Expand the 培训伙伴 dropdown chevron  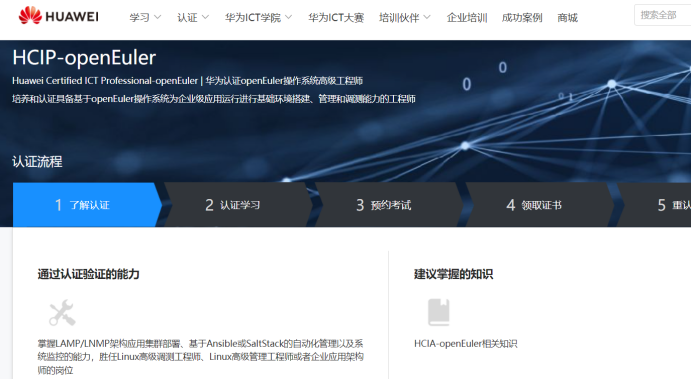pyautogui.click(x=427, y=17)
